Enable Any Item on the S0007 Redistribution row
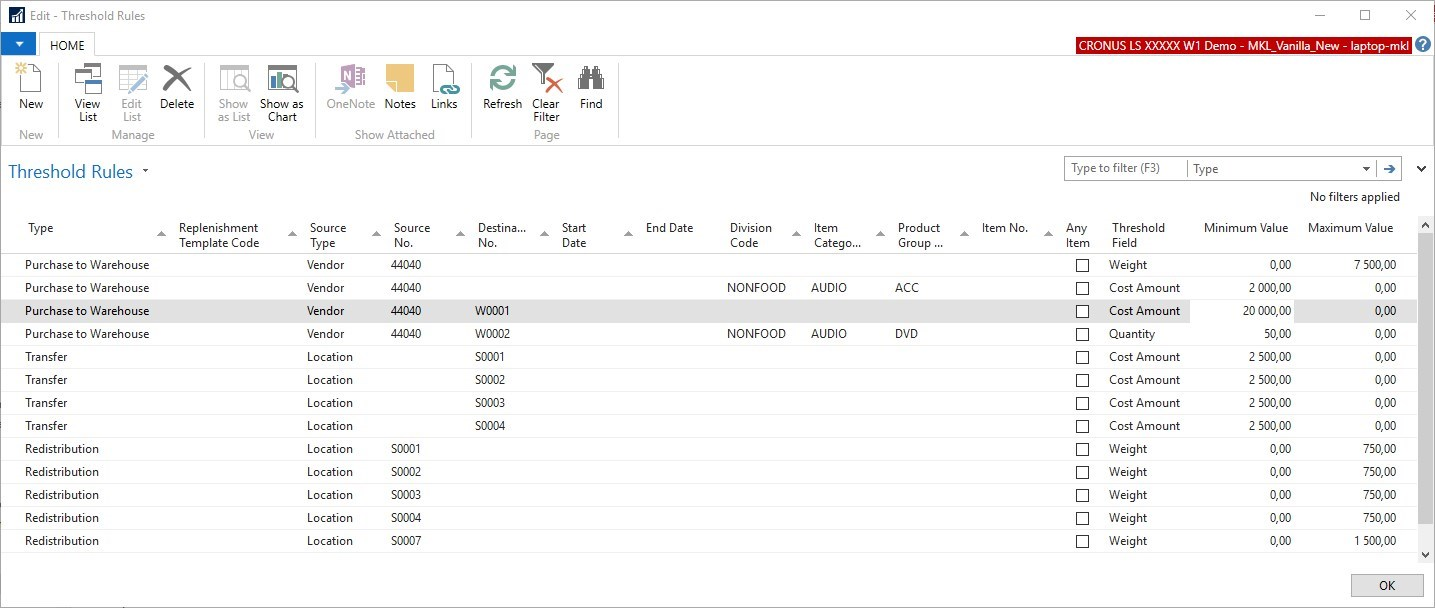Image resolution: width=1435 pixels, height=608 pixels. (1082, 542)
